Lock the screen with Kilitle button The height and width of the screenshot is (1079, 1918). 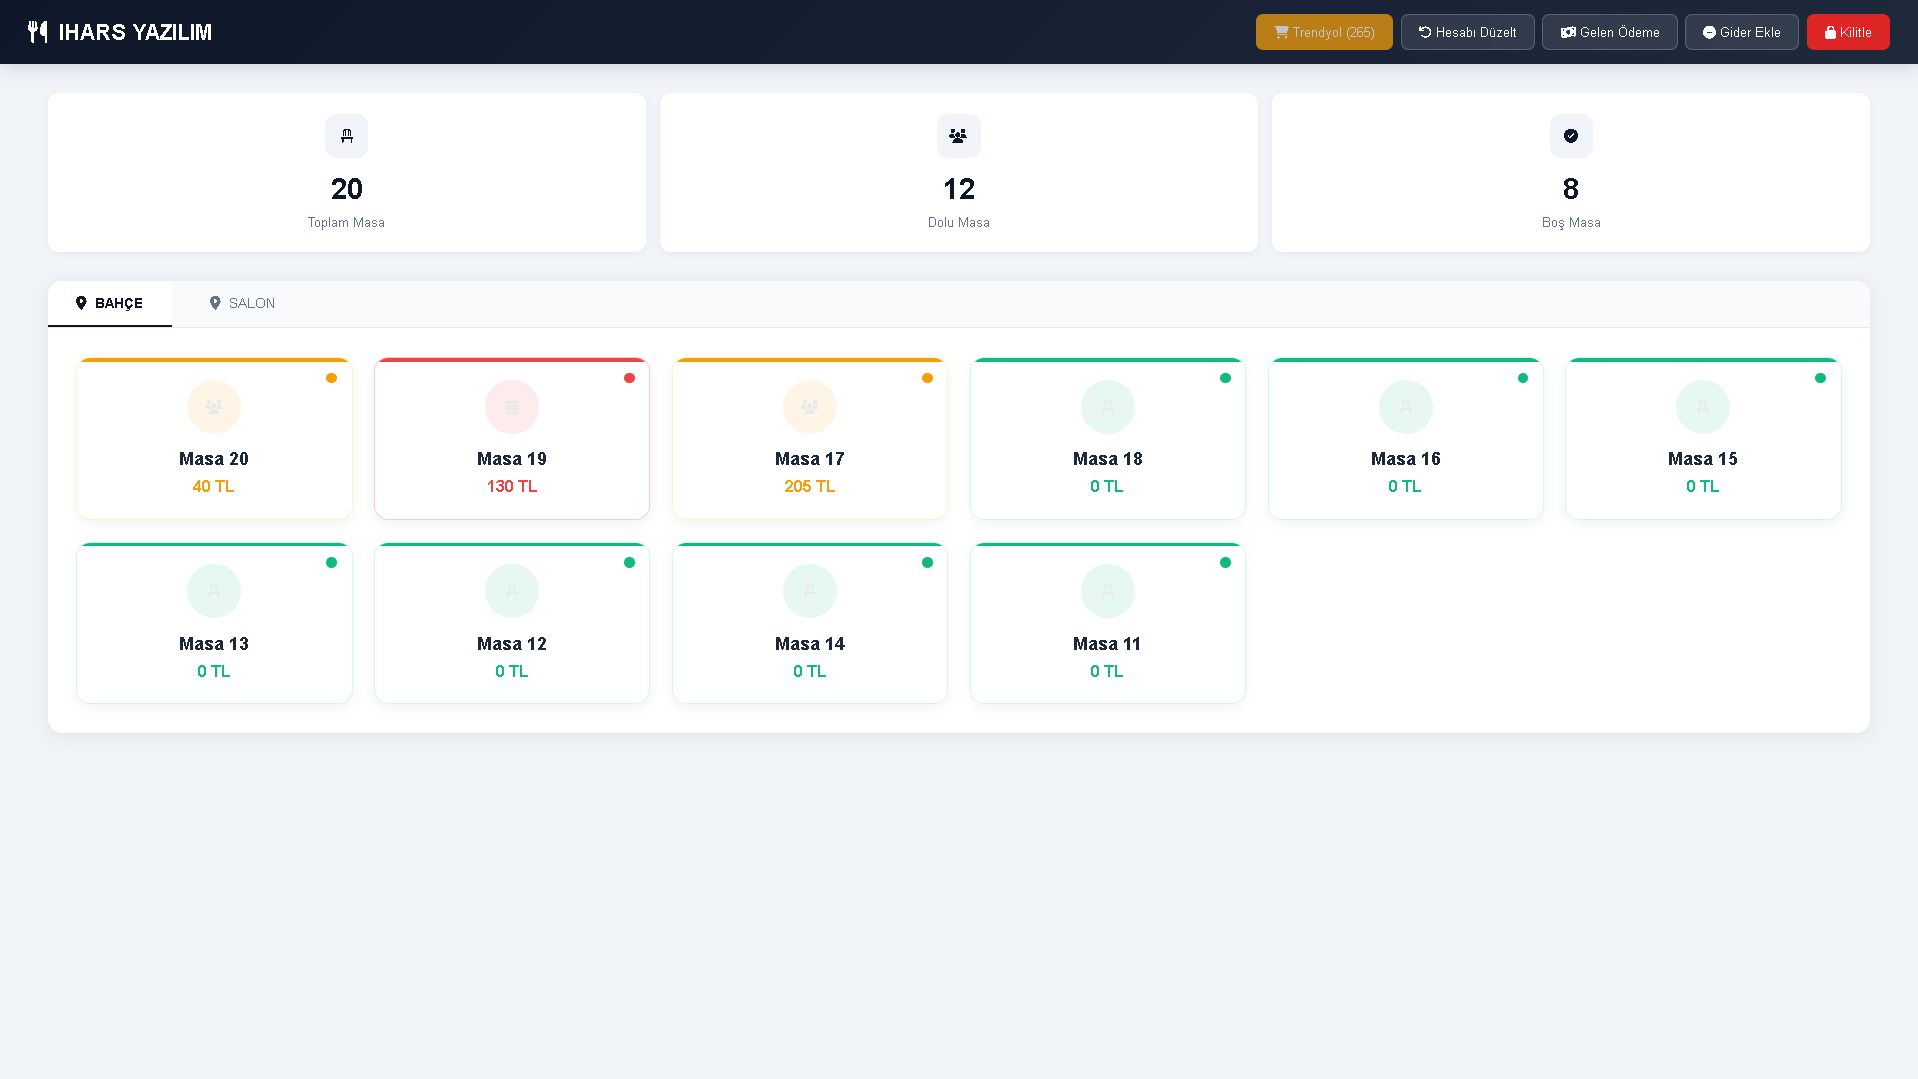pos(1847,32)
